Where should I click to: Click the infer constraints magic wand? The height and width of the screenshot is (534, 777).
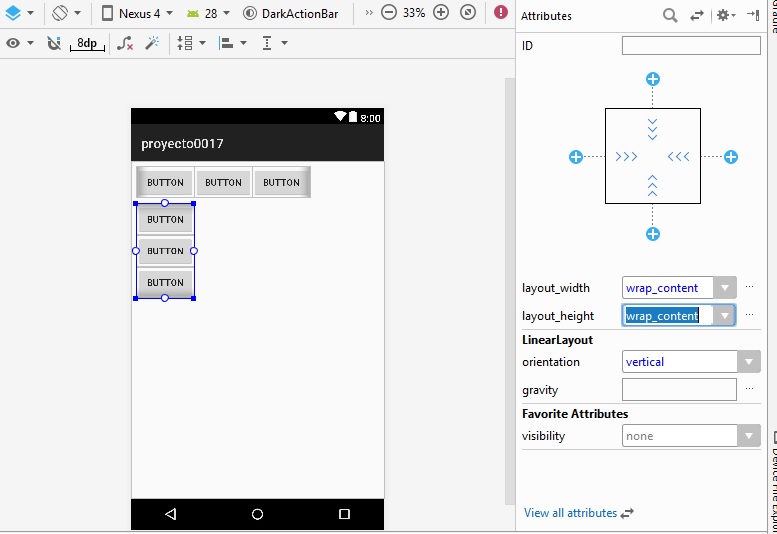[151, 44]
